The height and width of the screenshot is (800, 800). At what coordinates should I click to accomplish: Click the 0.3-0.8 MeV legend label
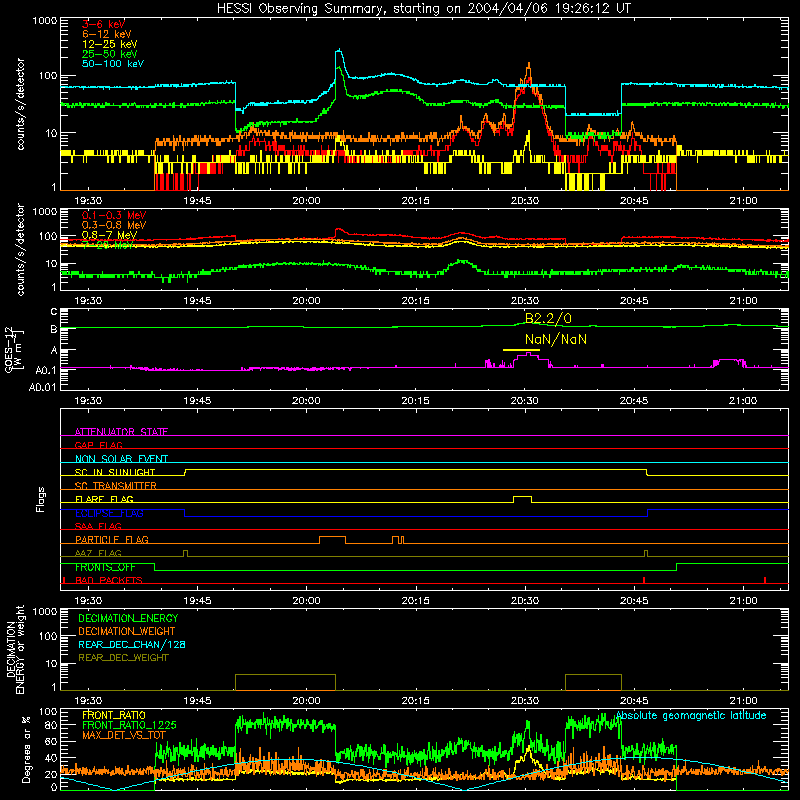114,225
